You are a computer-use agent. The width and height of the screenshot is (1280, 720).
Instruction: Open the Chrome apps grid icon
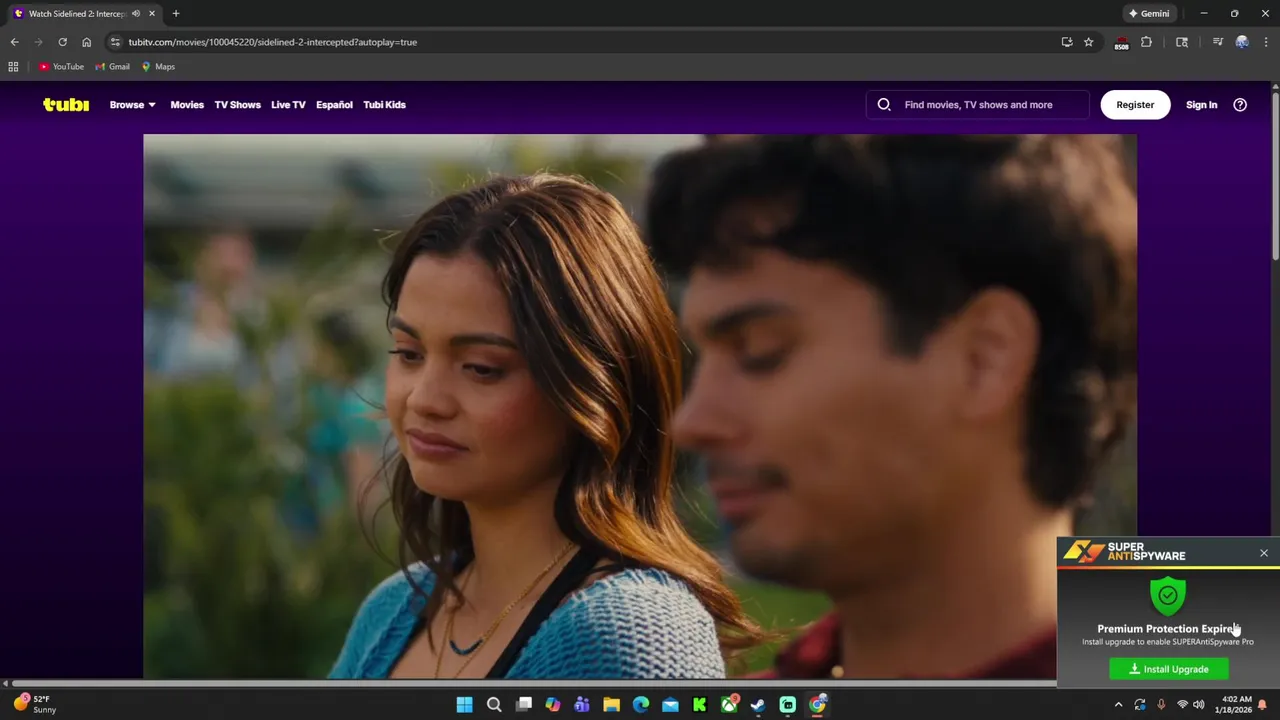[x=13, y=67]
